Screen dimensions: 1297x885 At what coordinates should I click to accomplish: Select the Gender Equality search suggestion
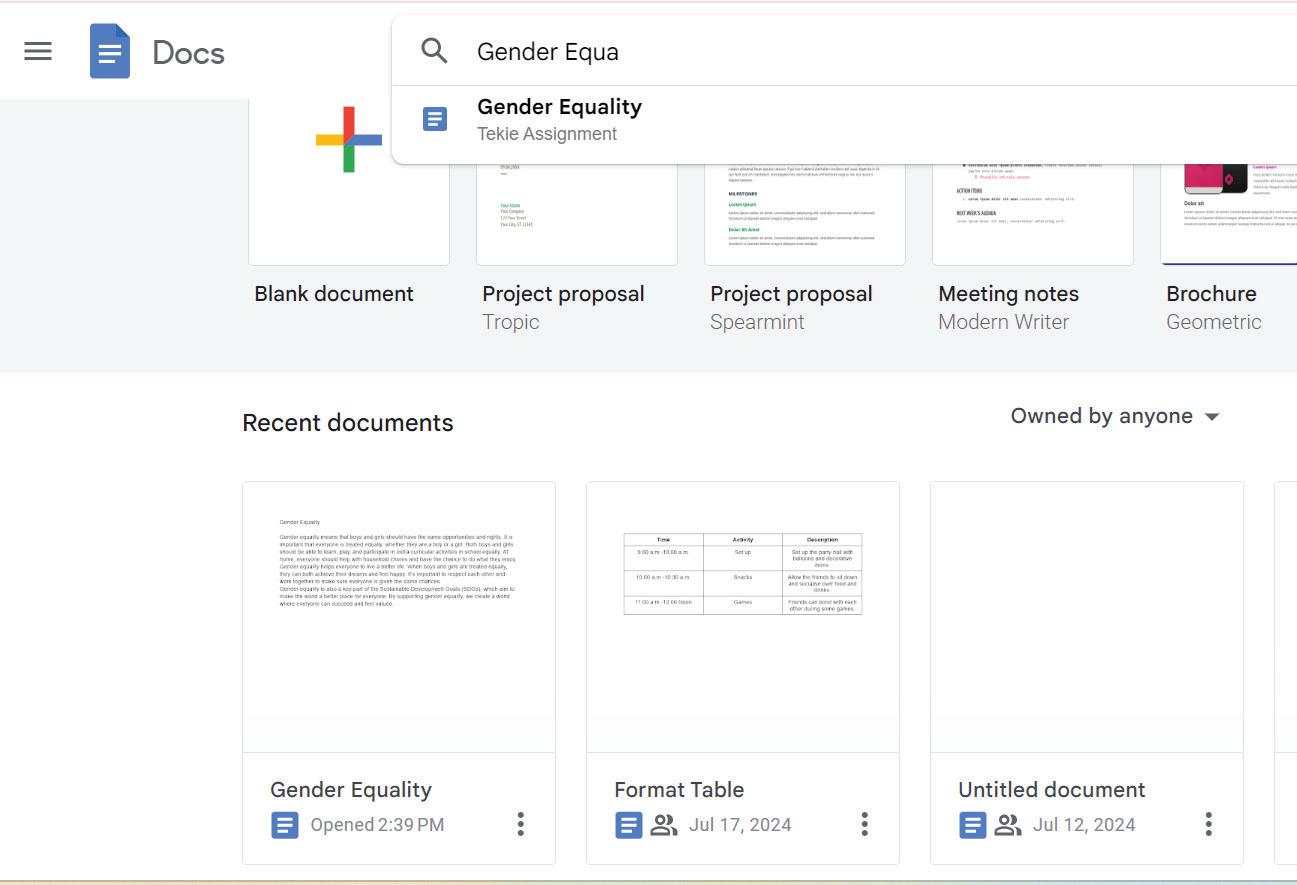click(x=560, y=119)
